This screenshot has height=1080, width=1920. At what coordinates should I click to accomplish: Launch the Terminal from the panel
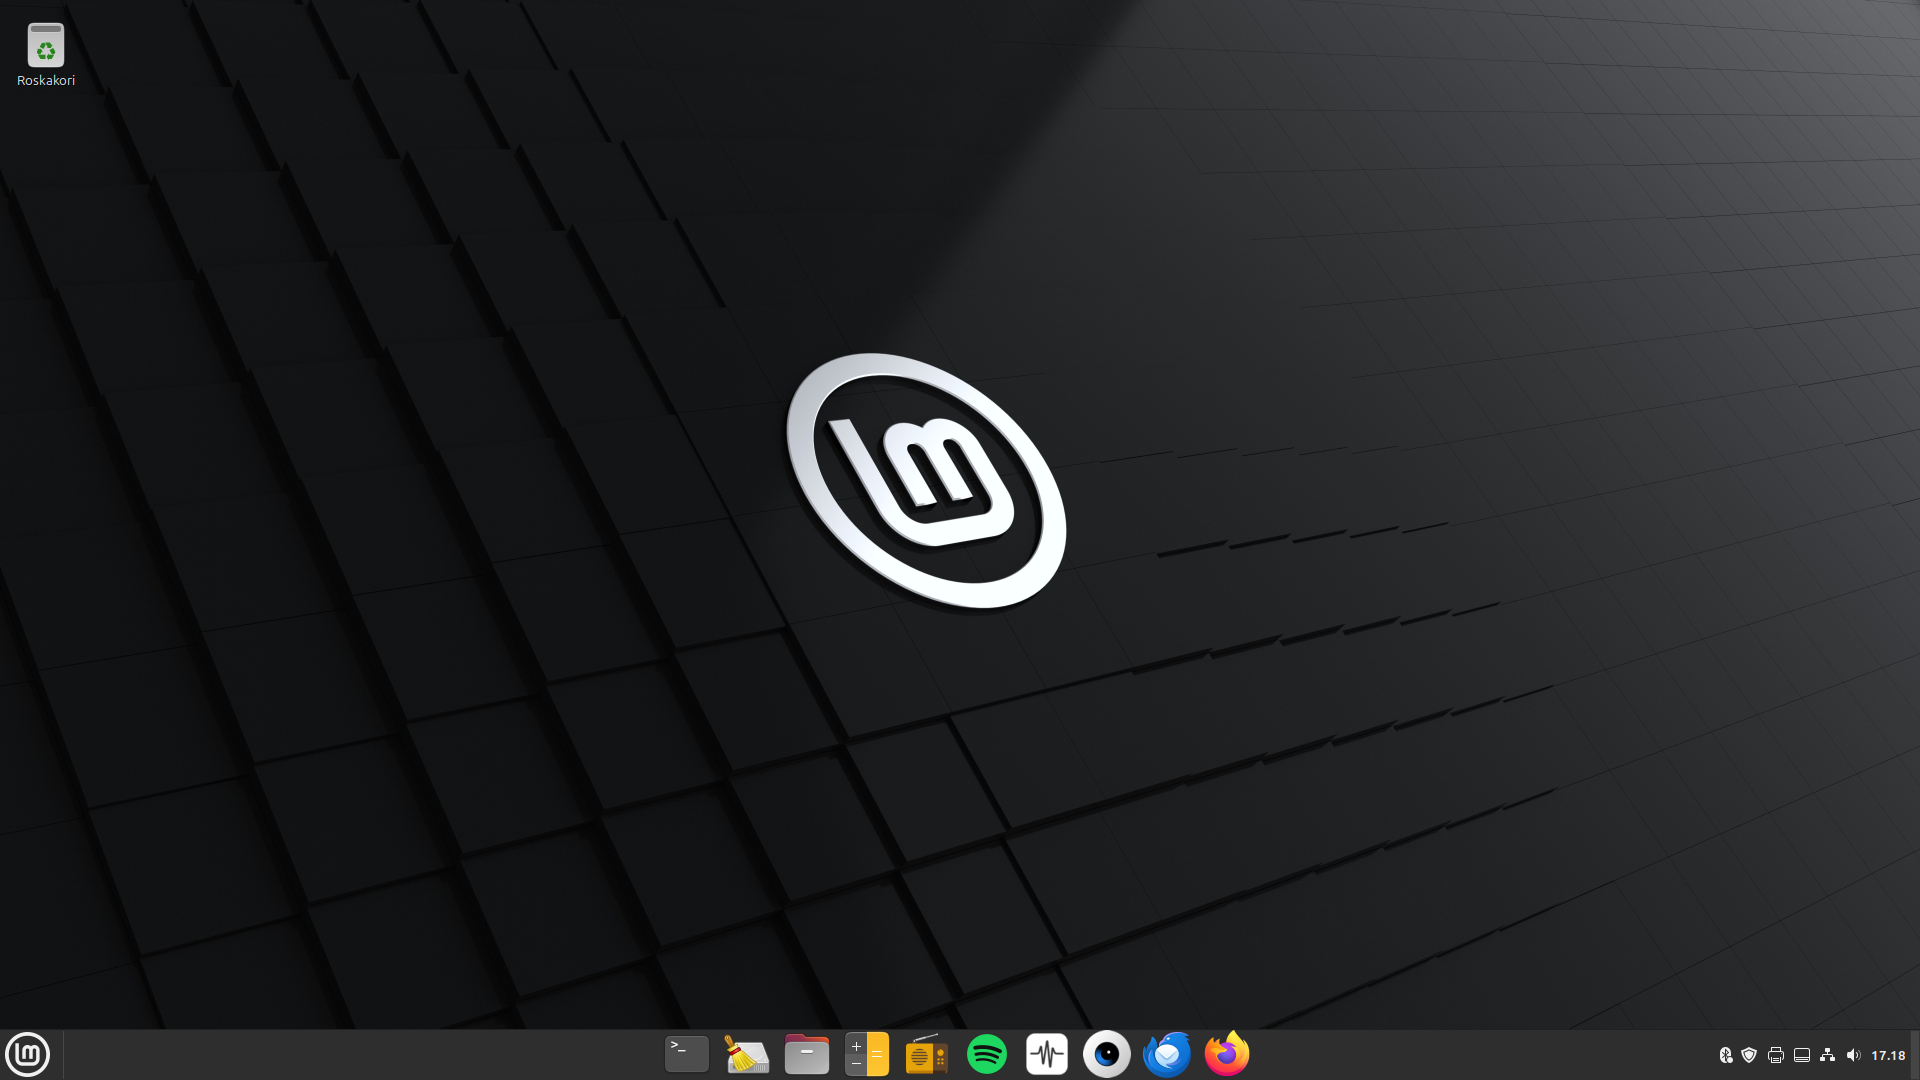(687, 1054)
